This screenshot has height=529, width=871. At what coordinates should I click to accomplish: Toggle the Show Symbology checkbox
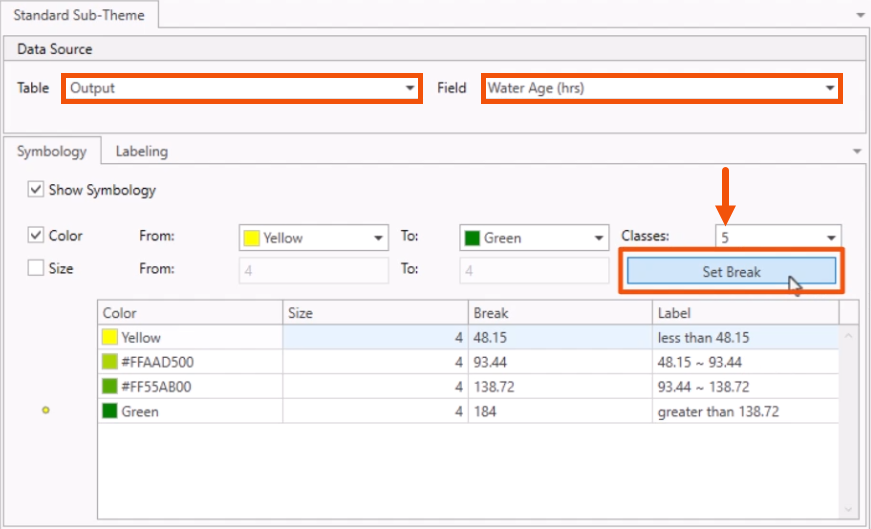[x=36, y=189]
